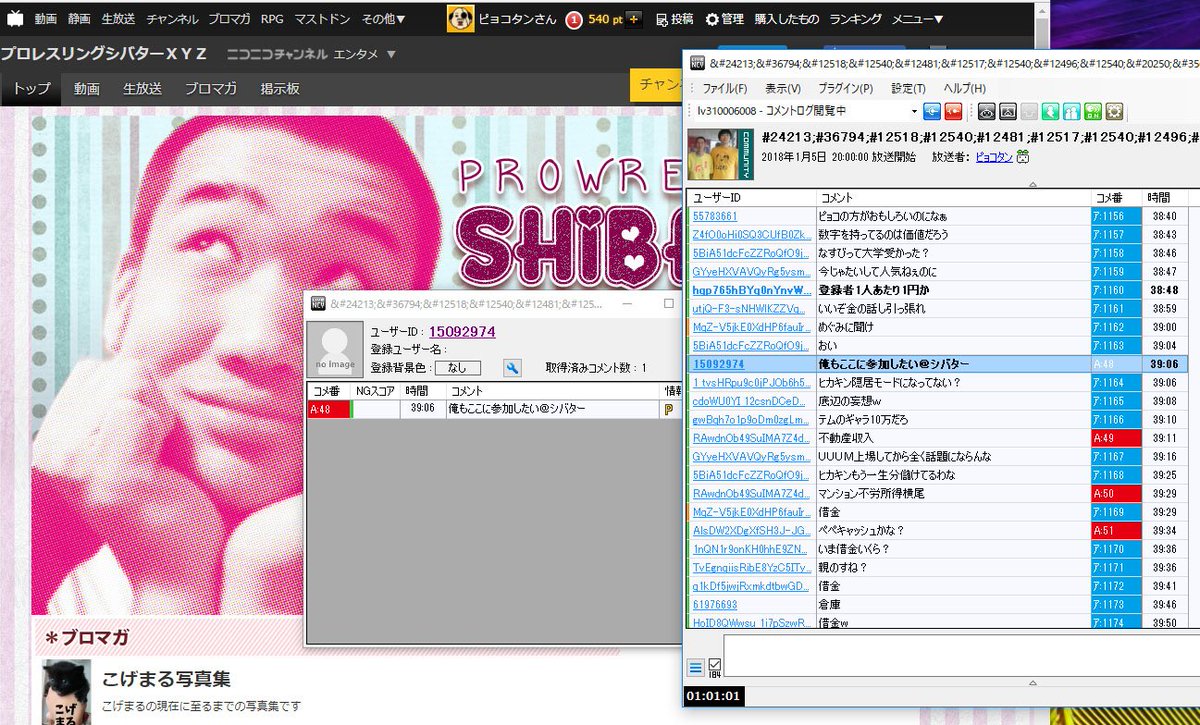Viewport: 1200px width, 725px height.
Task: Click the 投稿 upload icon
Action: (x=662, y=19)
